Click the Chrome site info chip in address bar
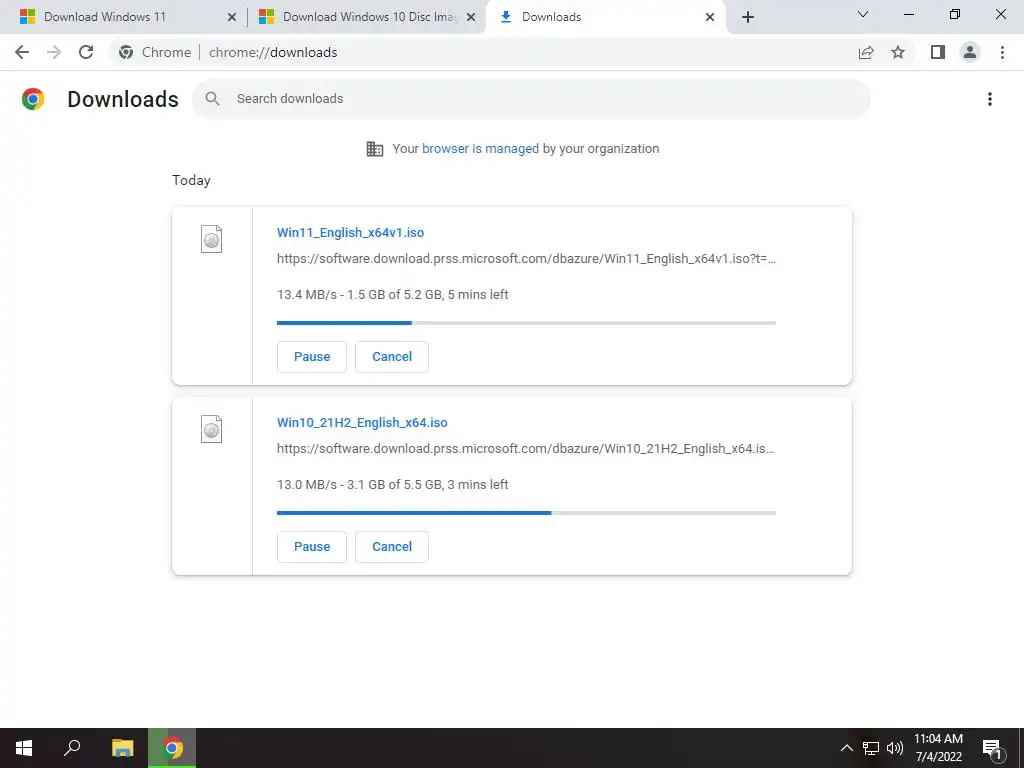The height and width of the screenshot is (768, 1024). [x=155, y=52]
